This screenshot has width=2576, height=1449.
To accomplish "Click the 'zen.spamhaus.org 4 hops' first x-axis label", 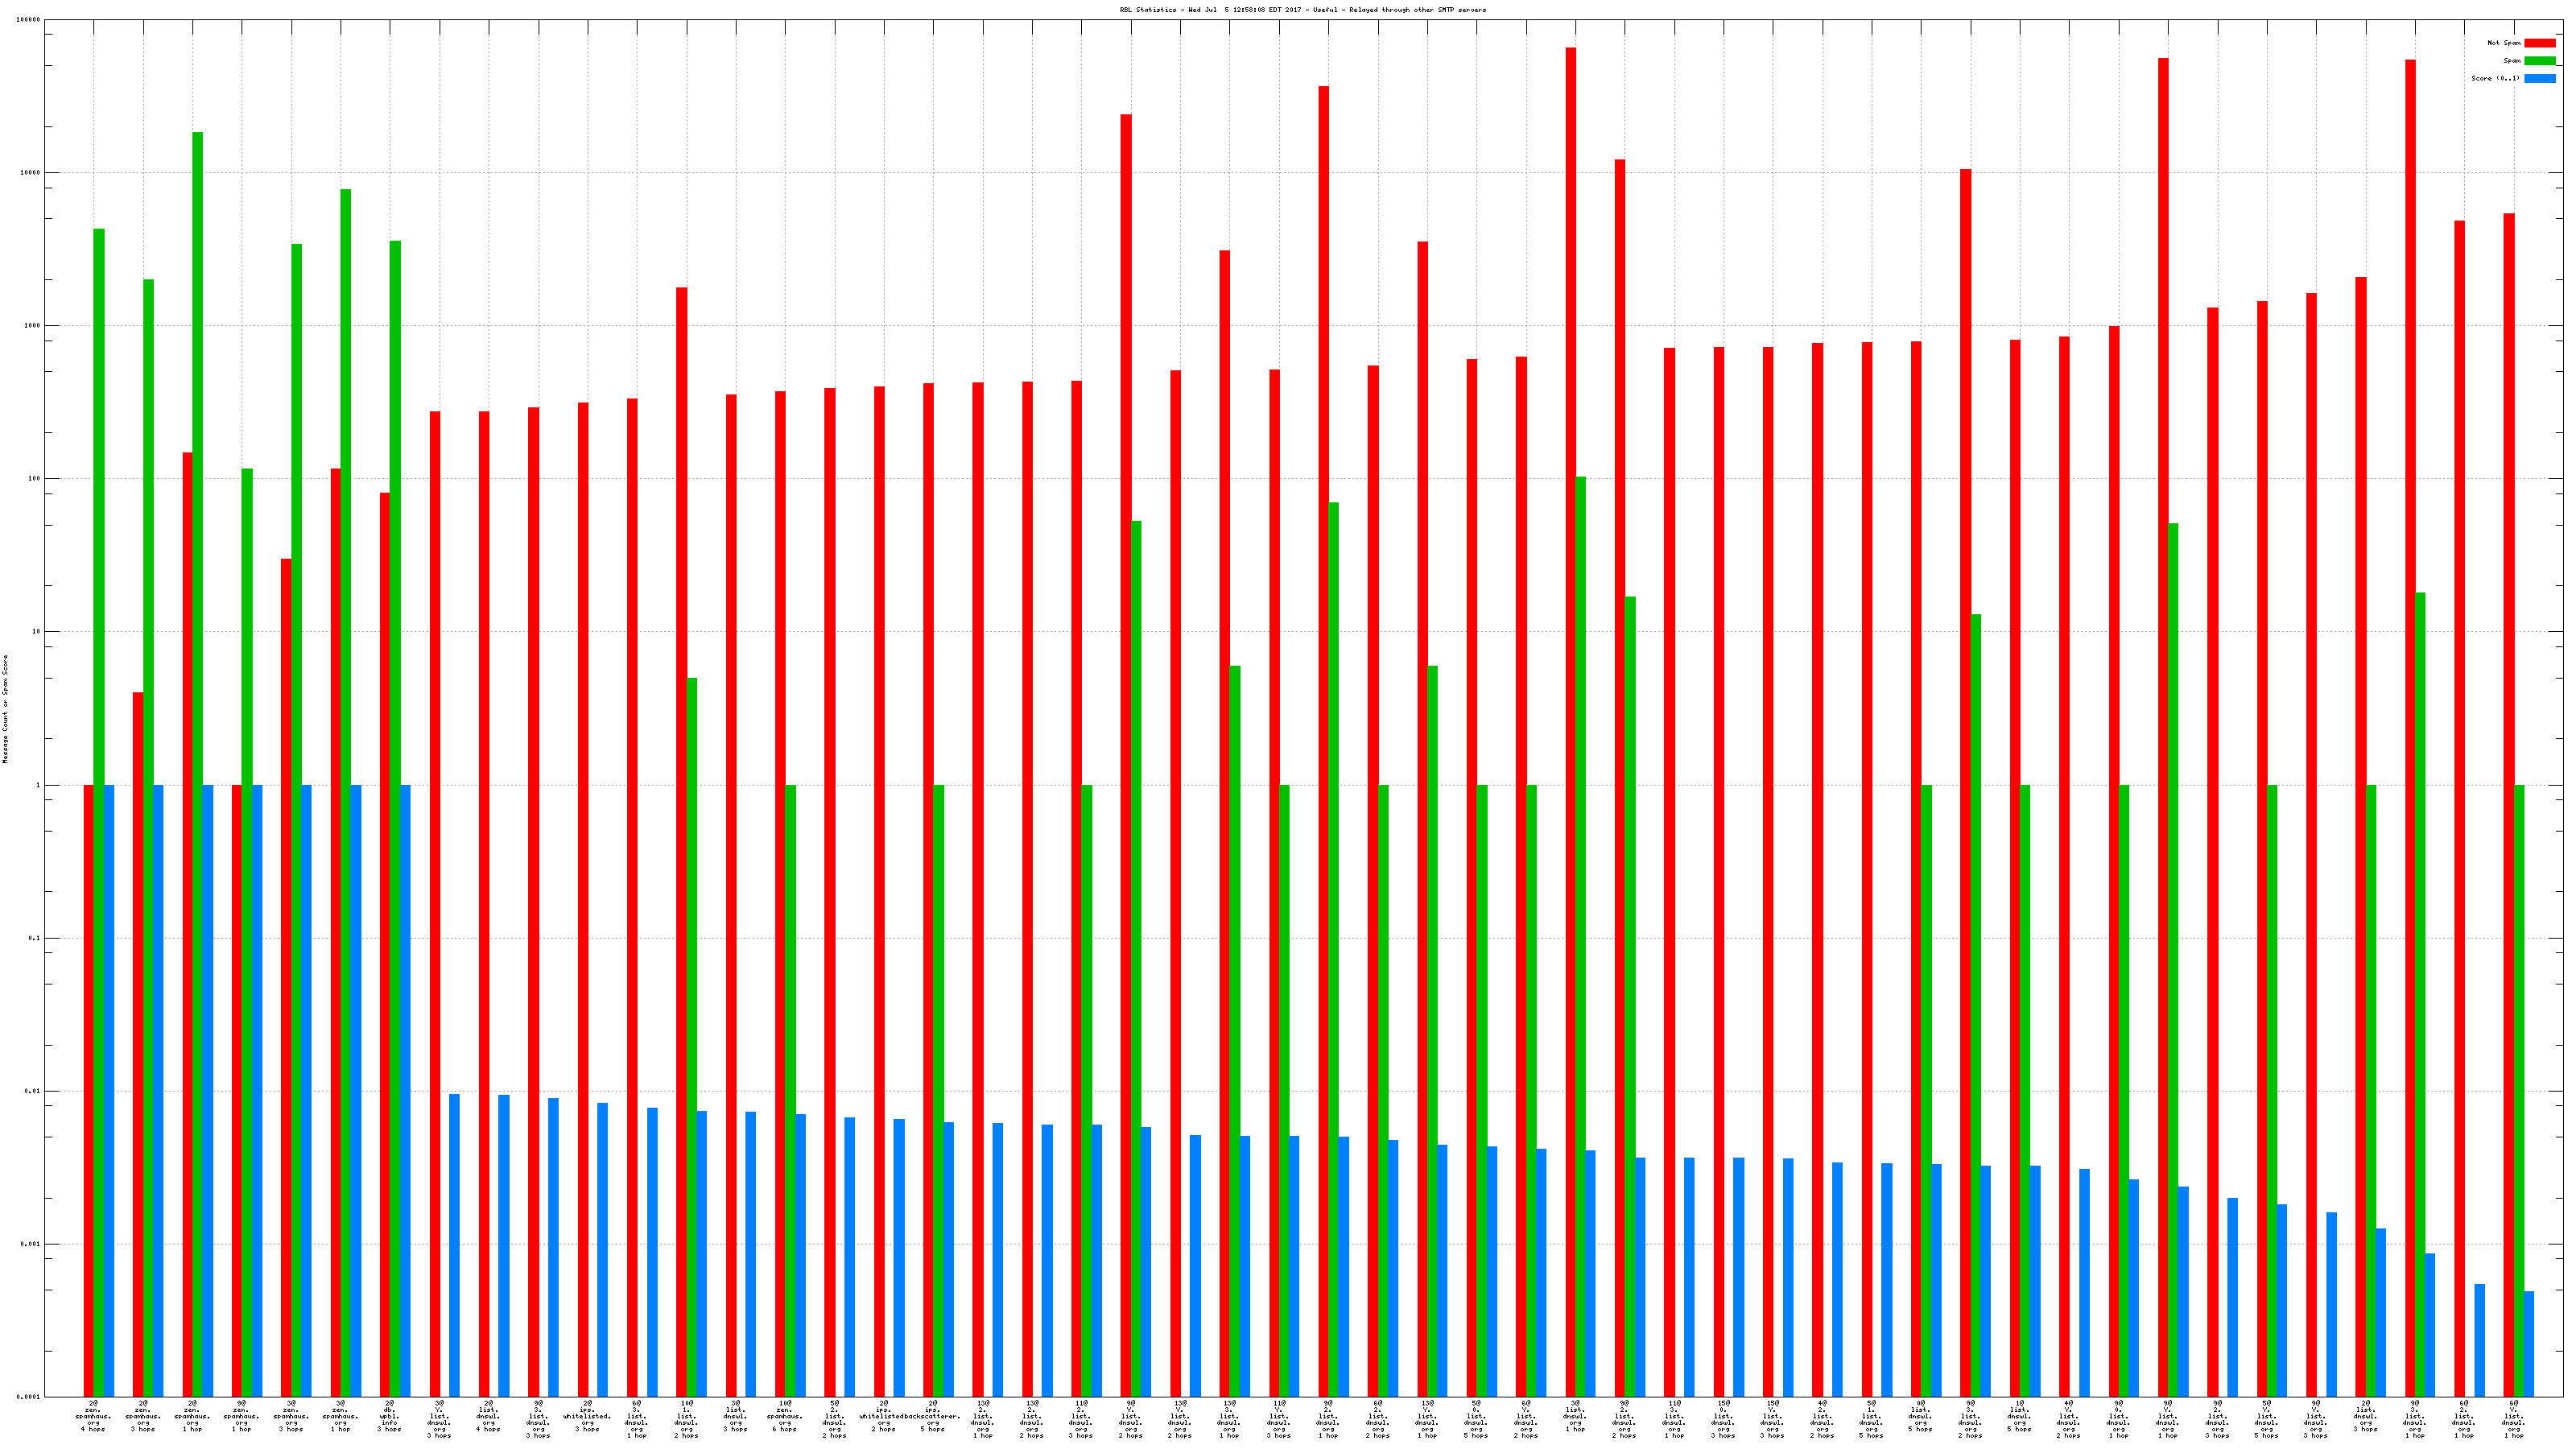I will coord(93,1416).
